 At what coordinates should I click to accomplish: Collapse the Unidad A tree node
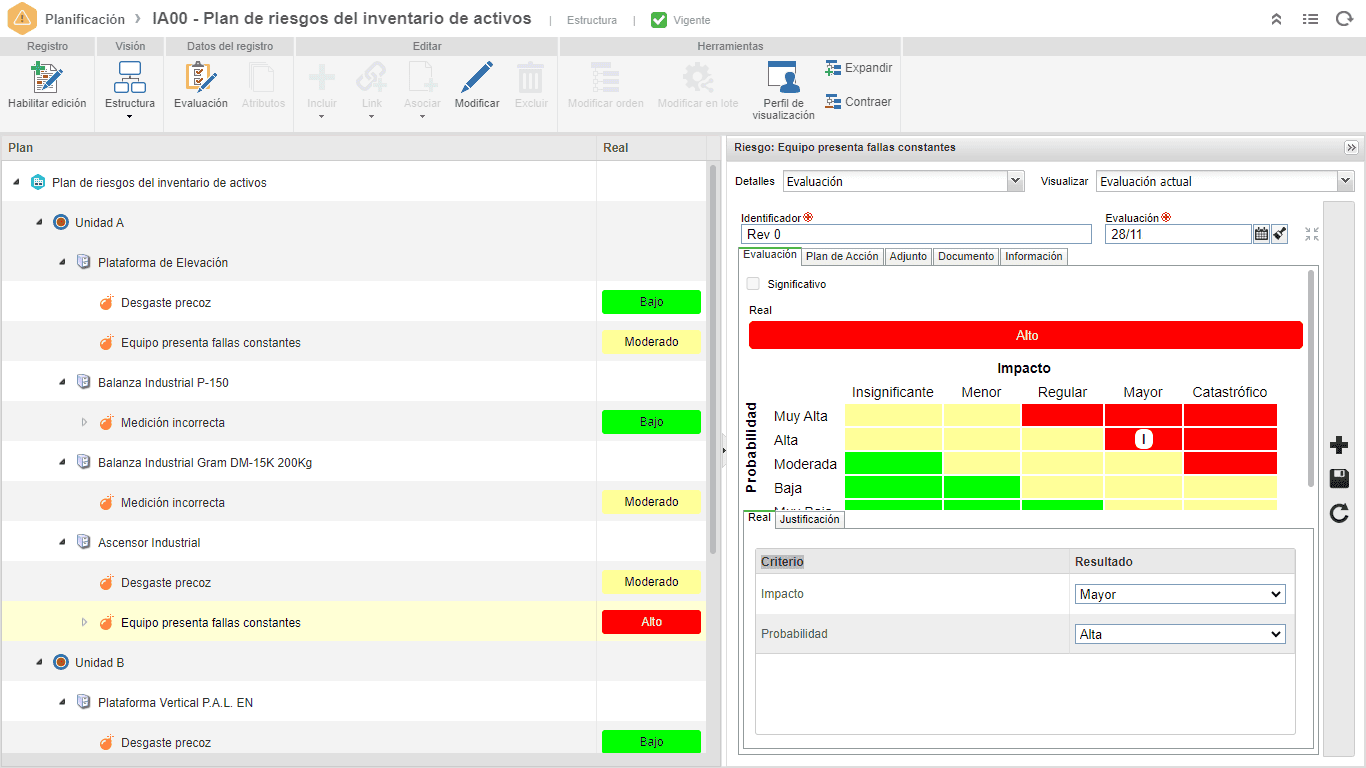(x=39, y=222)
